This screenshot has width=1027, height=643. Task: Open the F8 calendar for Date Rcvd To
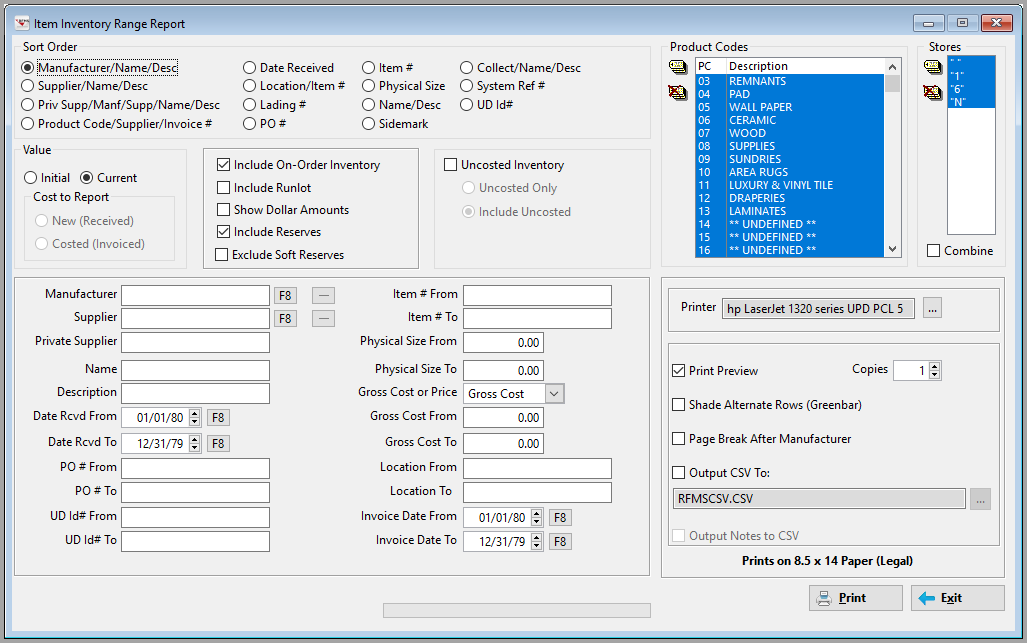tap(218, 443)
